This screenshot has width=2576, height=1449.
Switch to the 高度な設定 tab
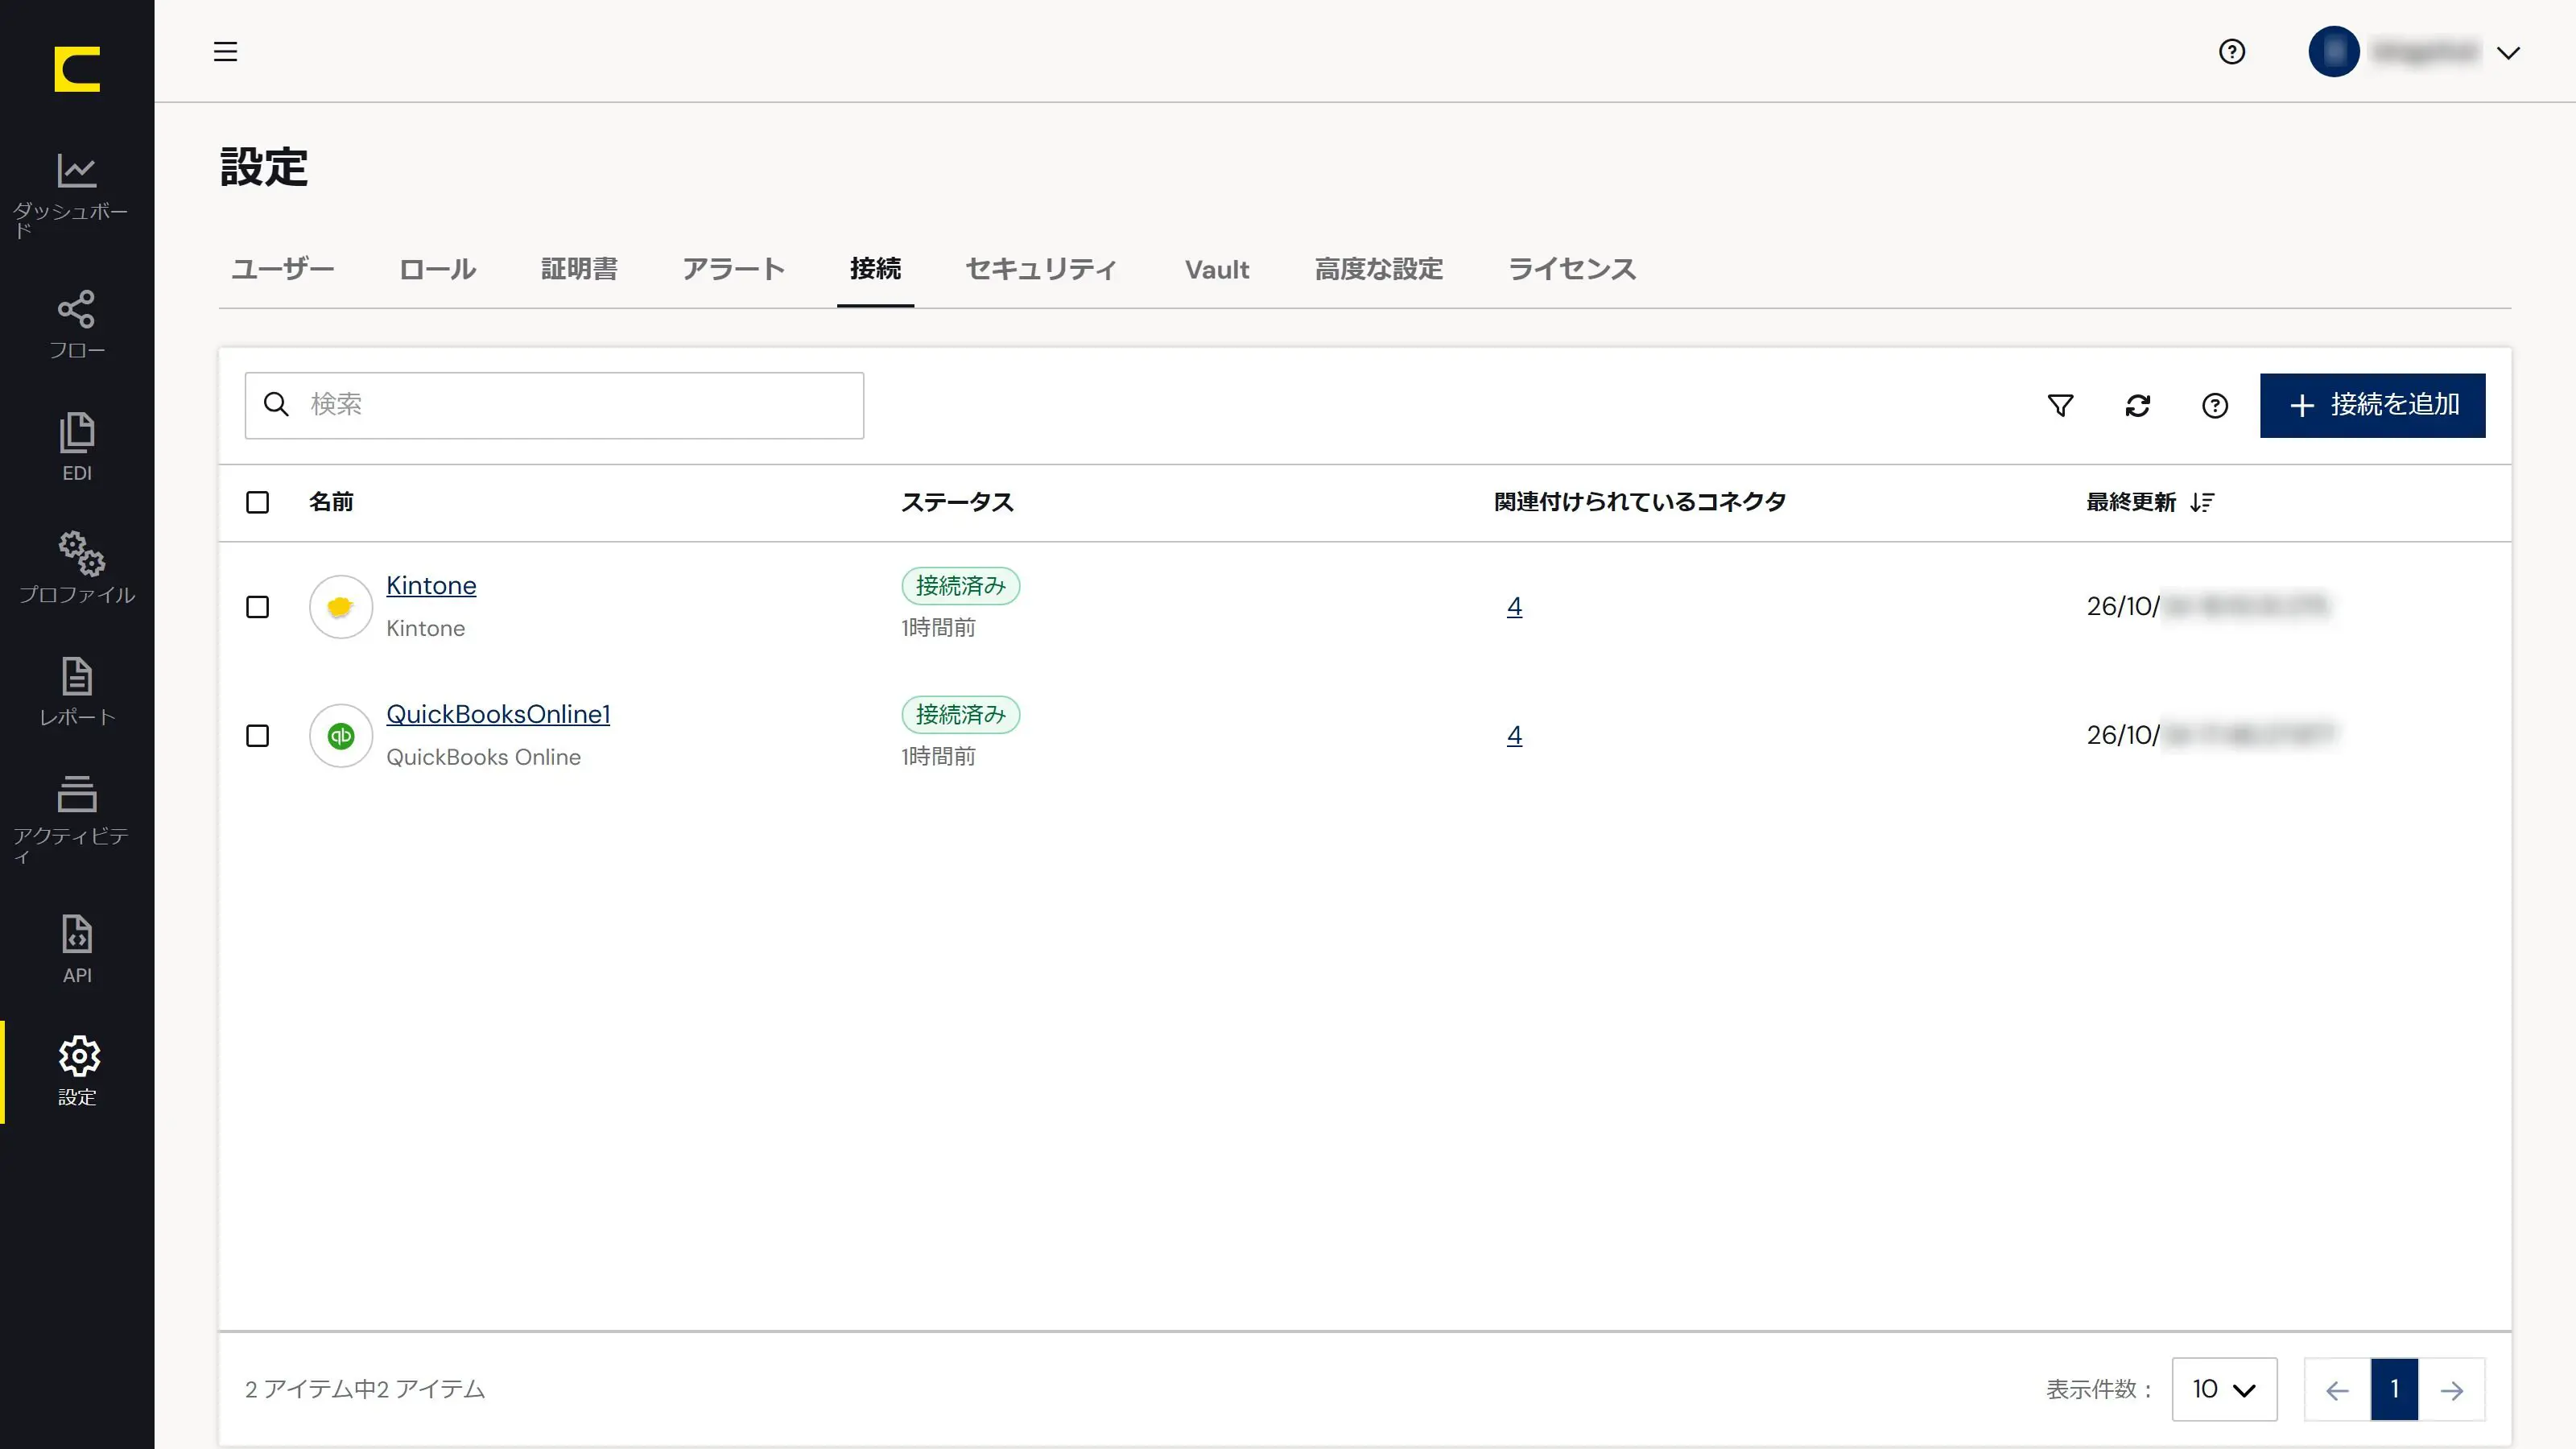1378,269
